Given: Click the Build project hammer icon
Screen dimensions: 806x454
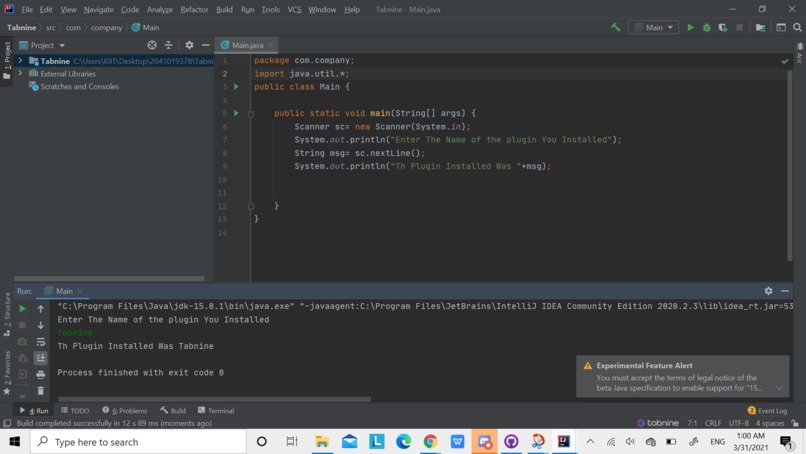Looking at the screenshot, I should coord(615,27).
